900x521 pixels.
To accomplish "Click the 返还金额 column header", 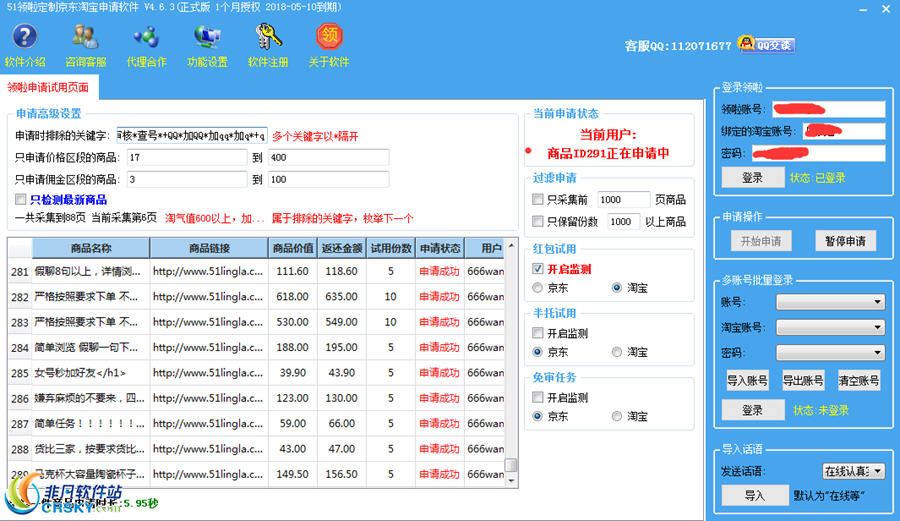I will pyautogui.click(x=342, y=248).
